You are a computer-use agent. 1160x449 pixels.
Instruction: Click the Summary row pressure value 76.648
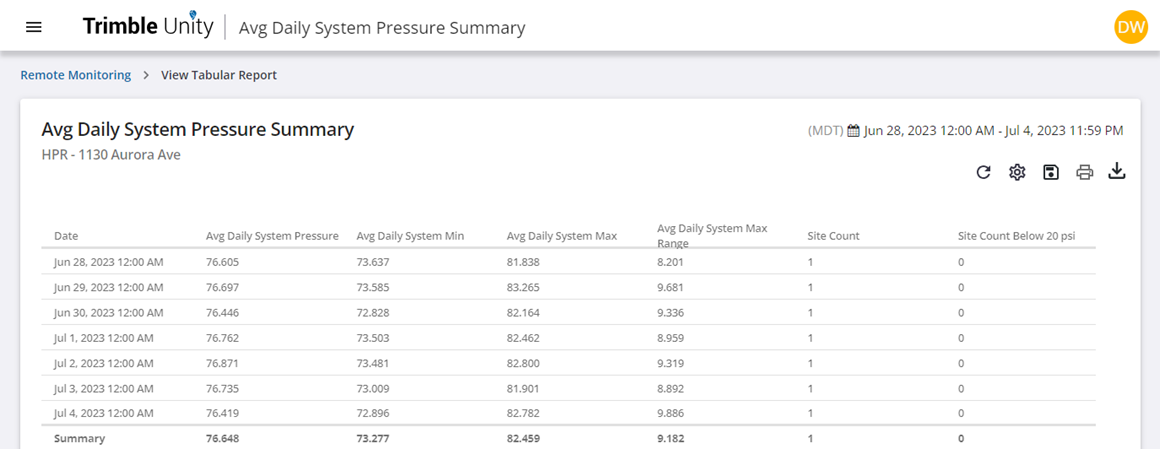point(223,438)
